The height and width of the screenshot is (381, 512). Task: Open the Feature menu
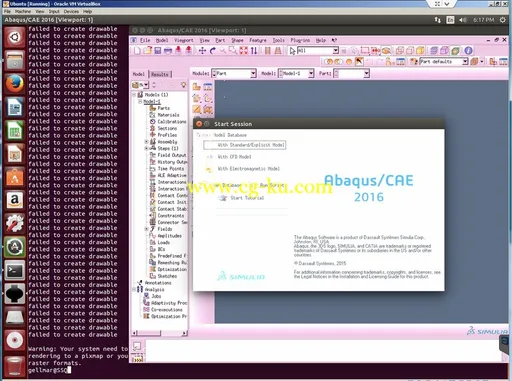coord(258,40)
